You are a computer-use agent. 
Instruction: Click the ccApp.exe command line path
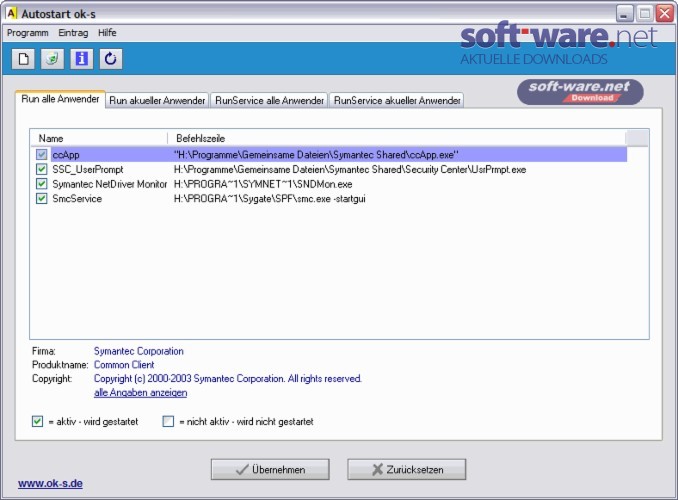tap(316, 154)
